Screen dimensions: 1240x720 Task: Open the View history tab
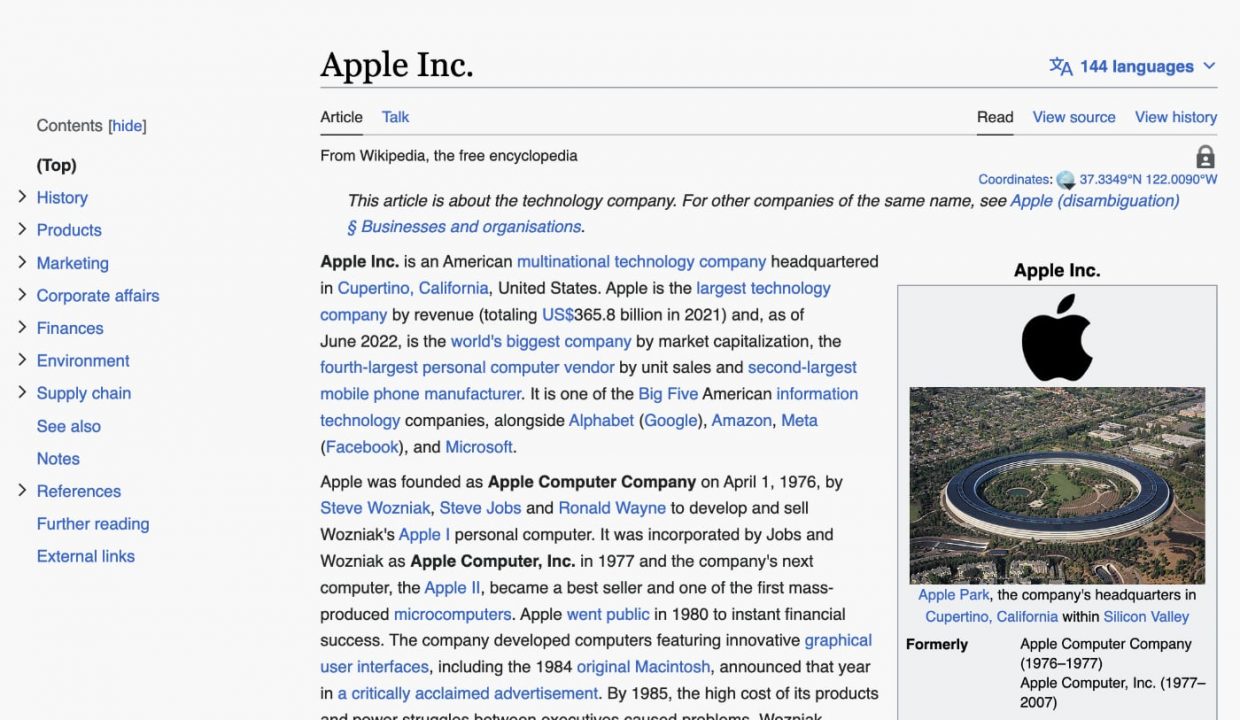click(1176, 117)
